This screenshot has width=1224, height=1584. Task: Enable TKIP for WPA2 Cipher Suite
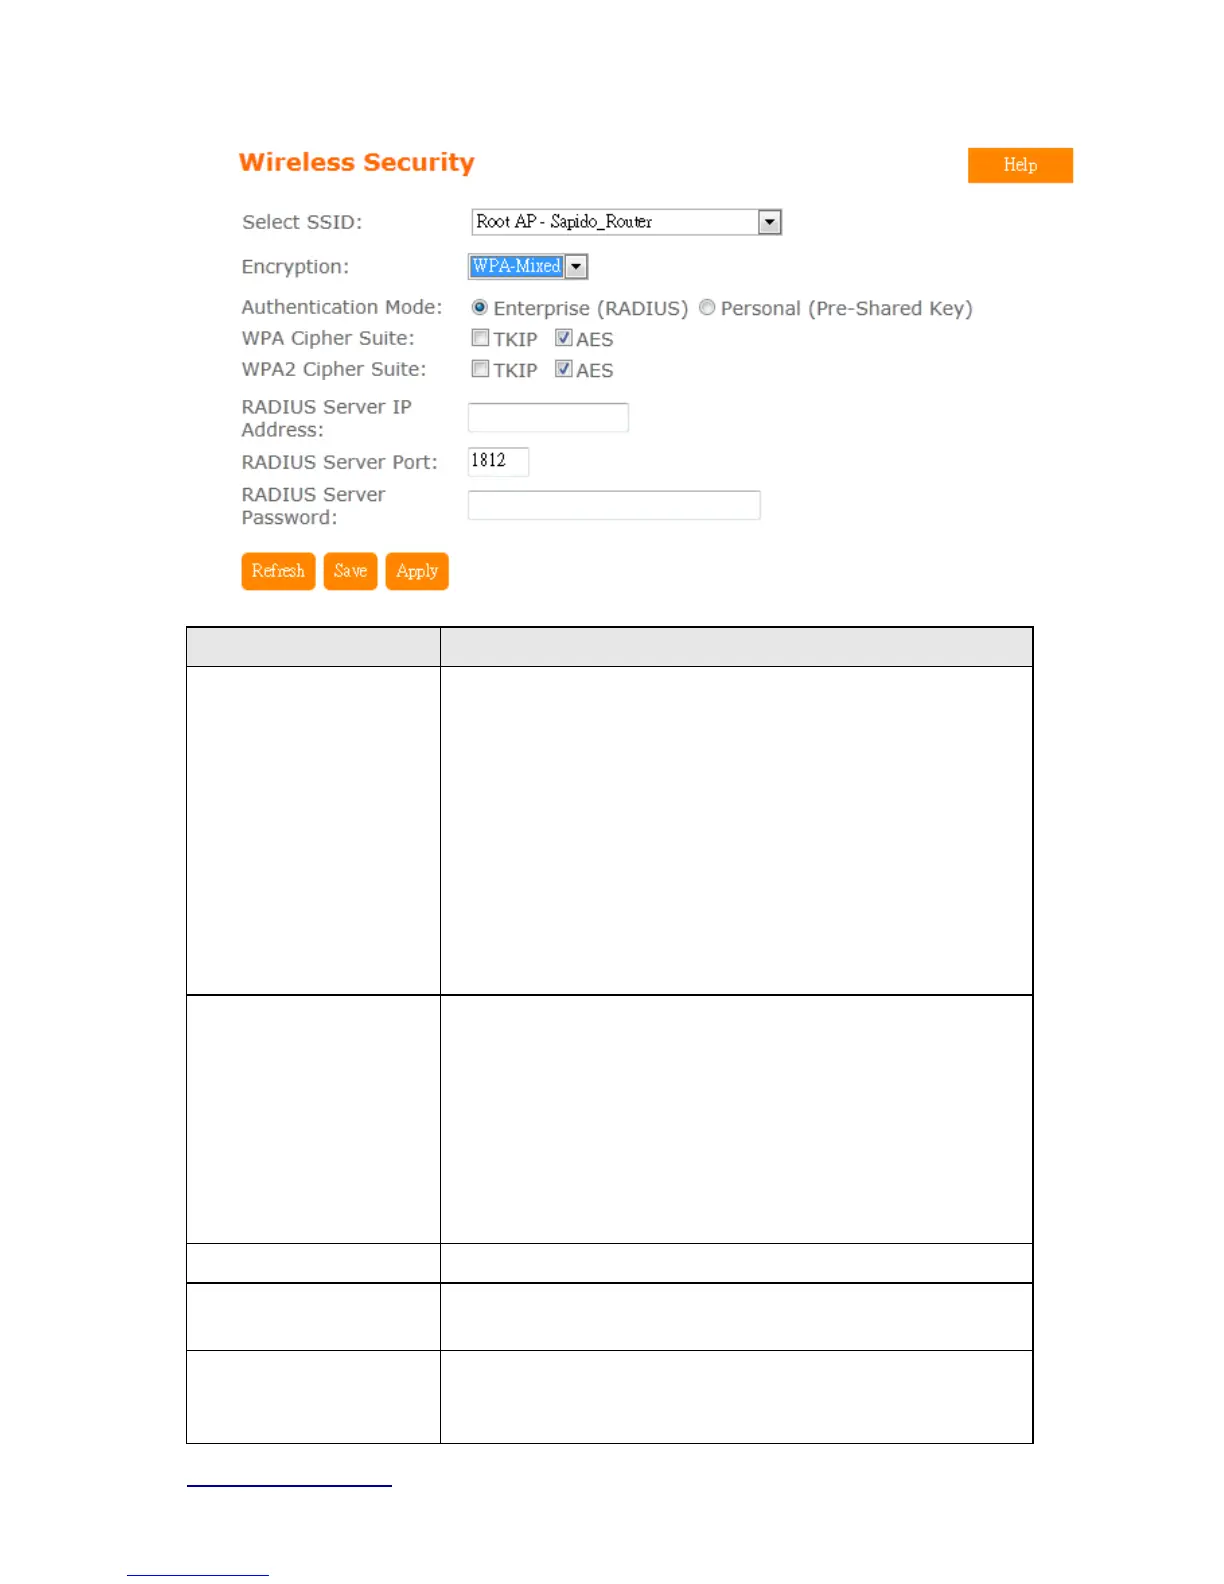pyautogui.click(x=480, y=369)
